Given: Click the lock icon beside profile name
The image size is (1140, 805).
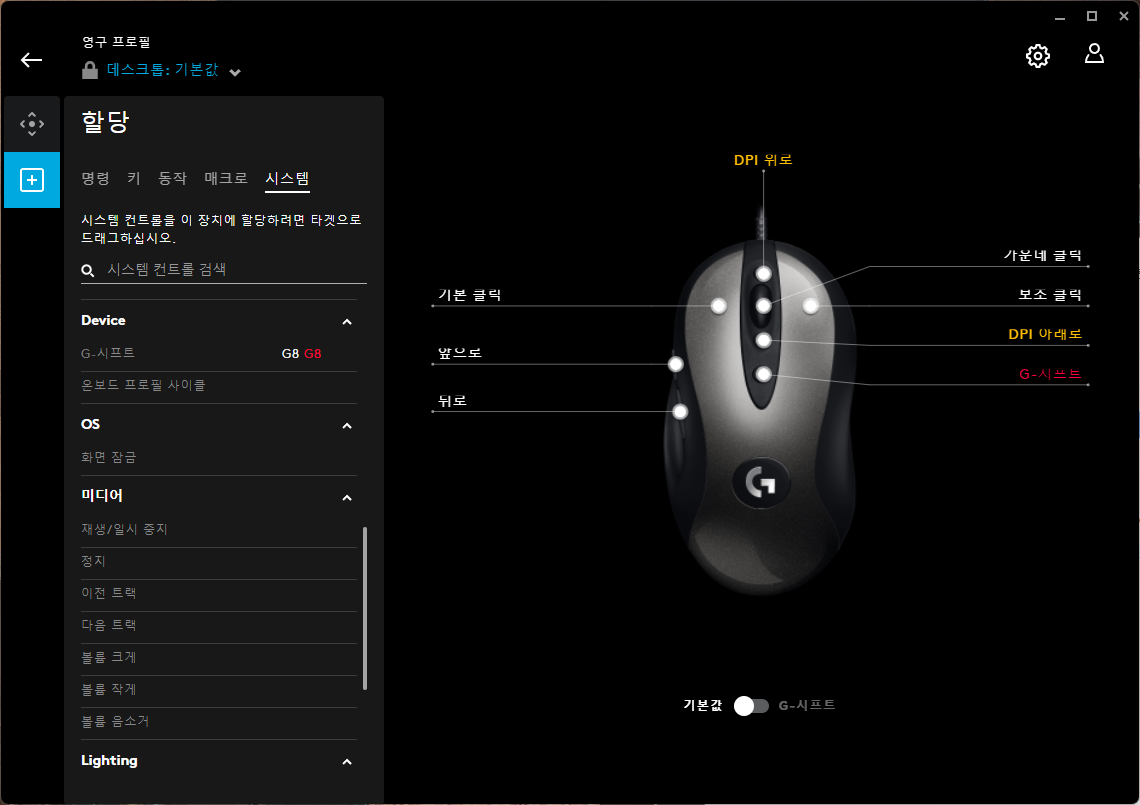Looking at the screenshot, I should coord(89,71).
